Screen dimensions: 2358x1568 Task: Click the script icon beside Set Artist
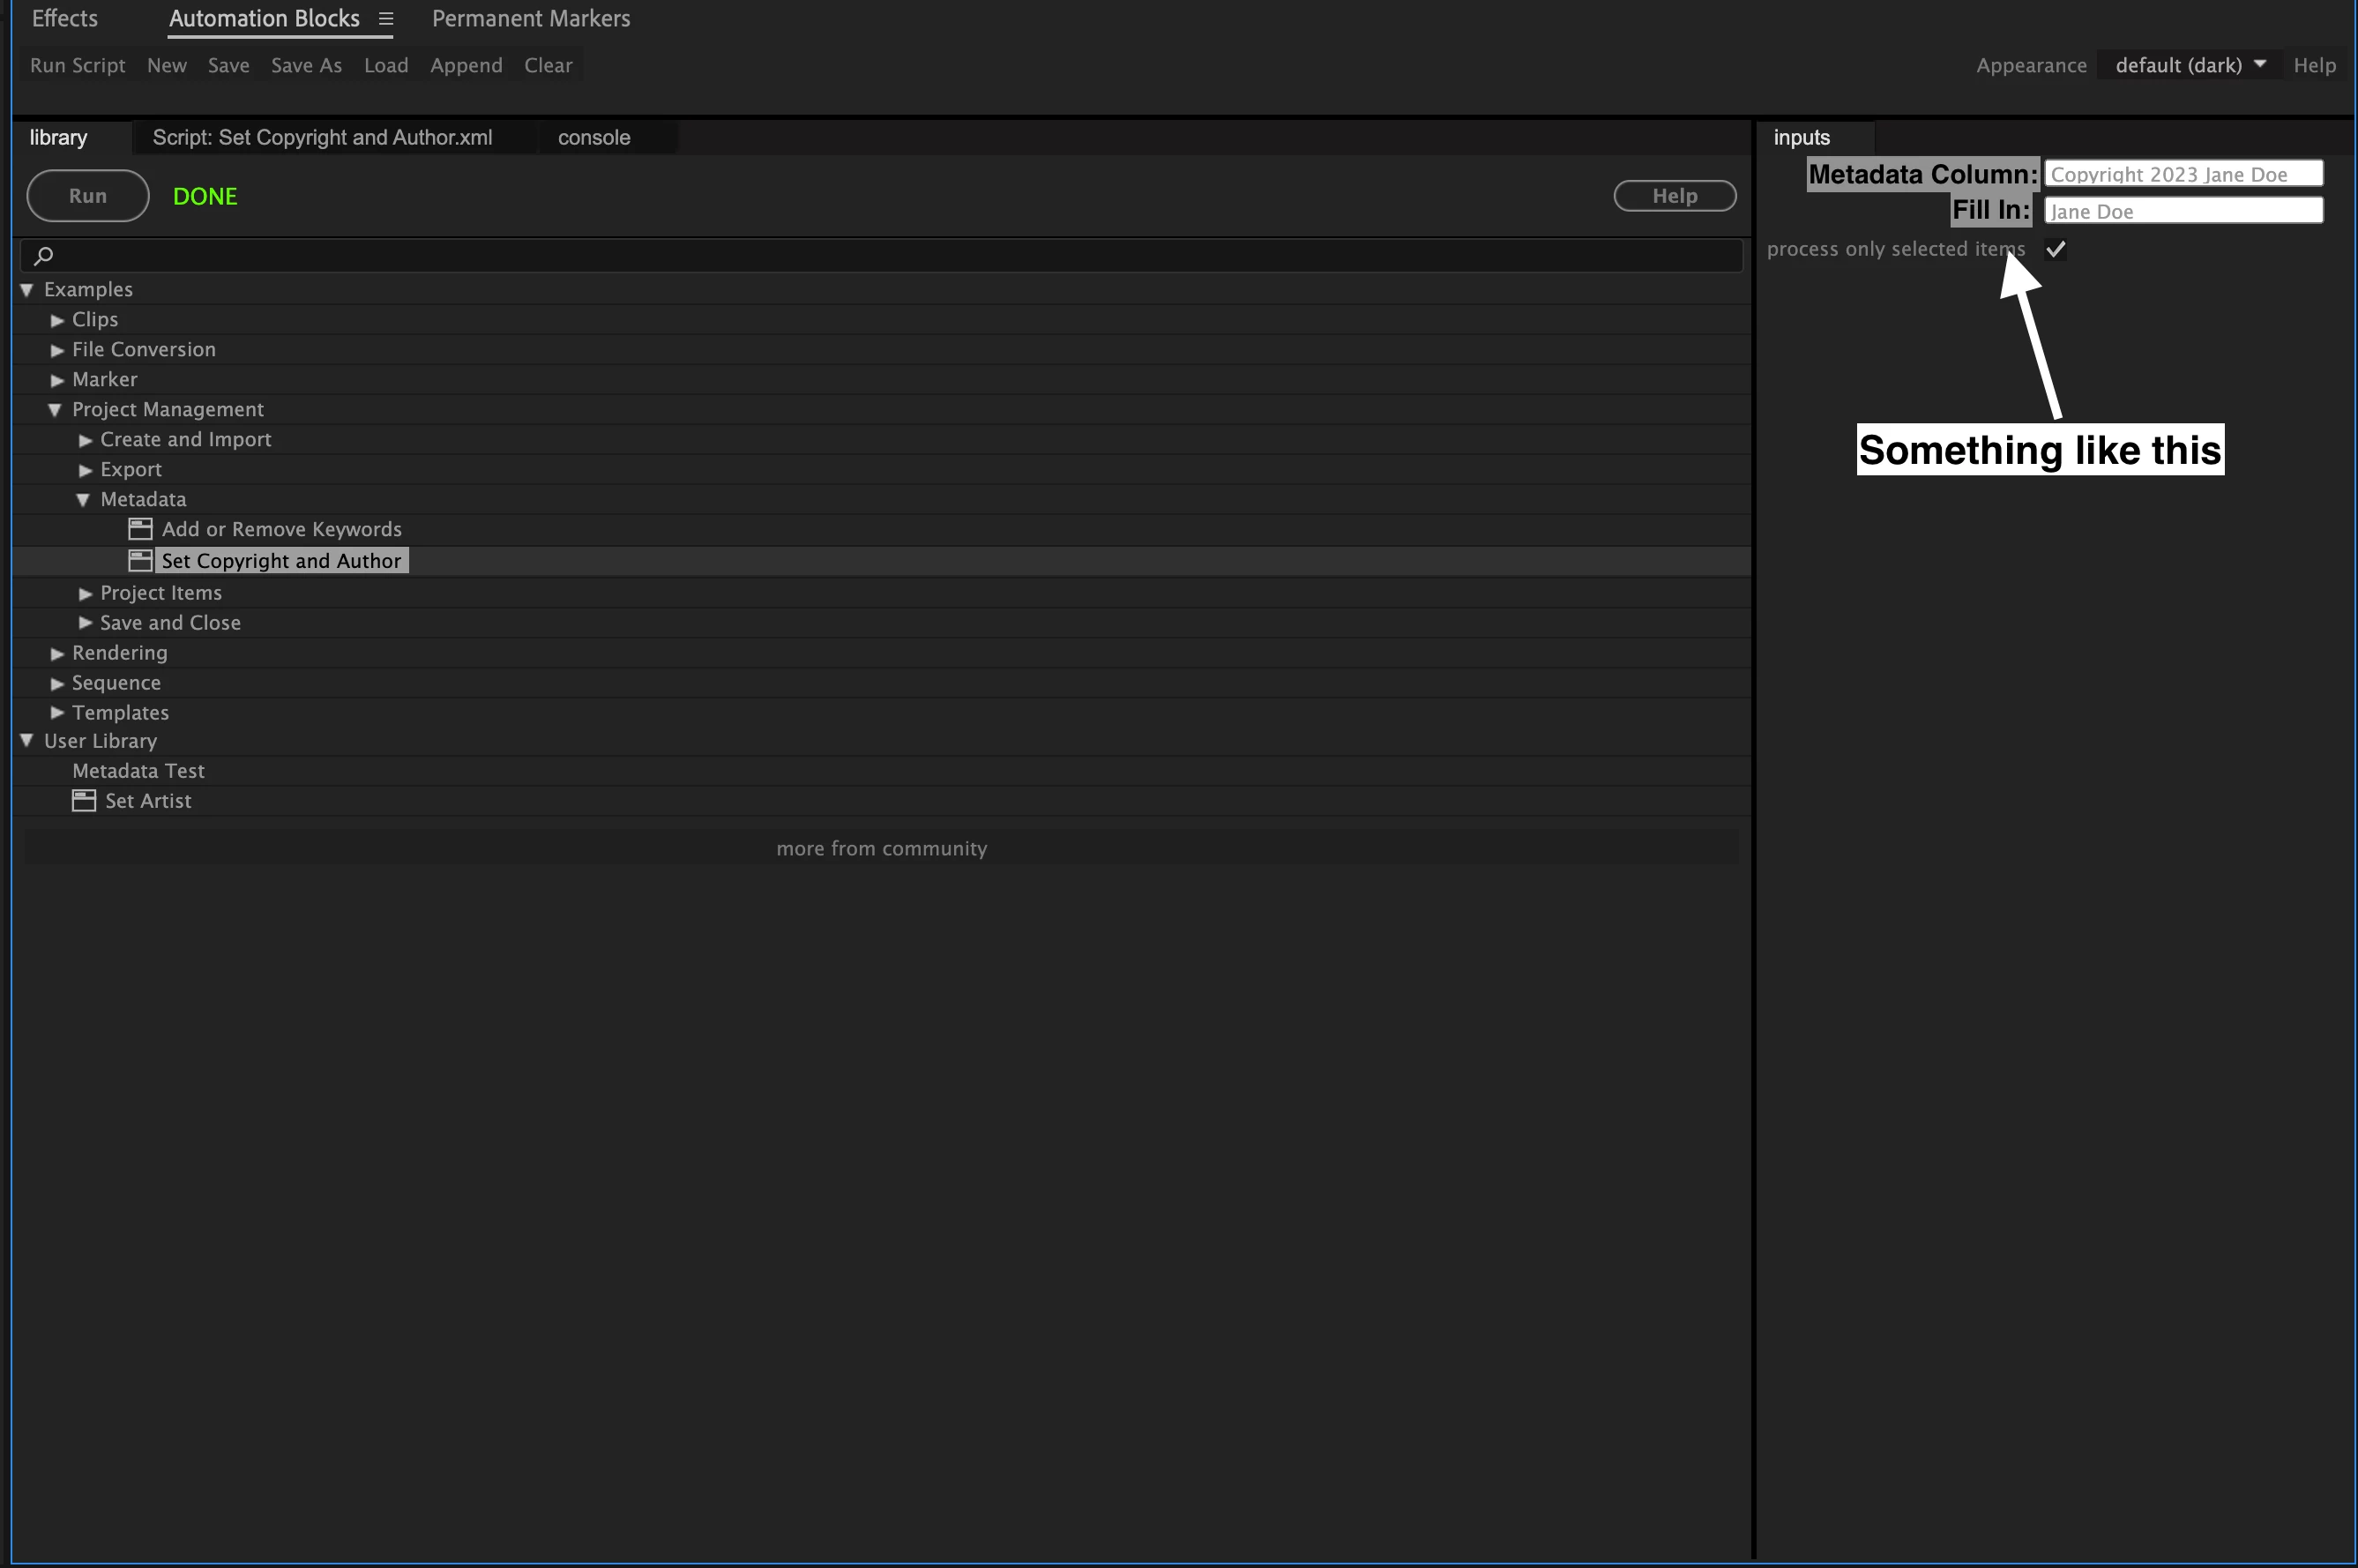[x=84, y=801]
